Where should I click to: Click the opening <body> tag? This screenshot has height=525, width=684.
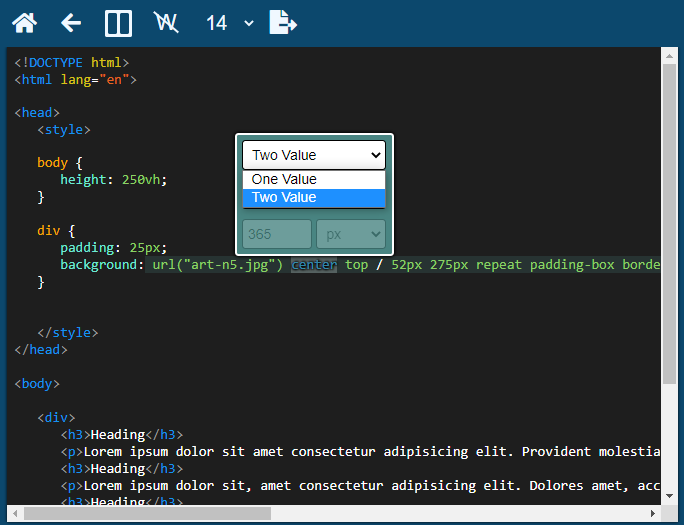(37, 384)
